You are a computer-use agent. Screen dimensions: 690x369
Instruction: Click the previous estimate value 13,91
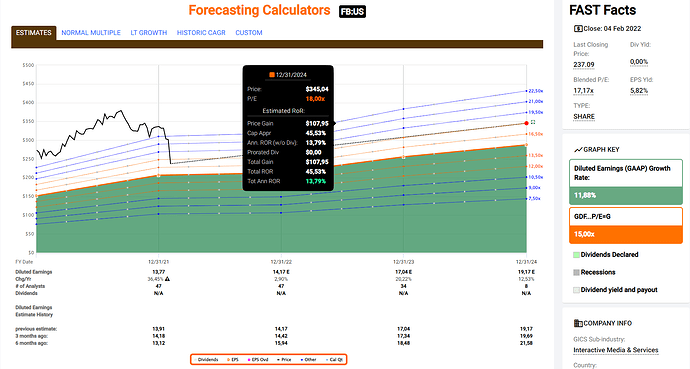158,329
